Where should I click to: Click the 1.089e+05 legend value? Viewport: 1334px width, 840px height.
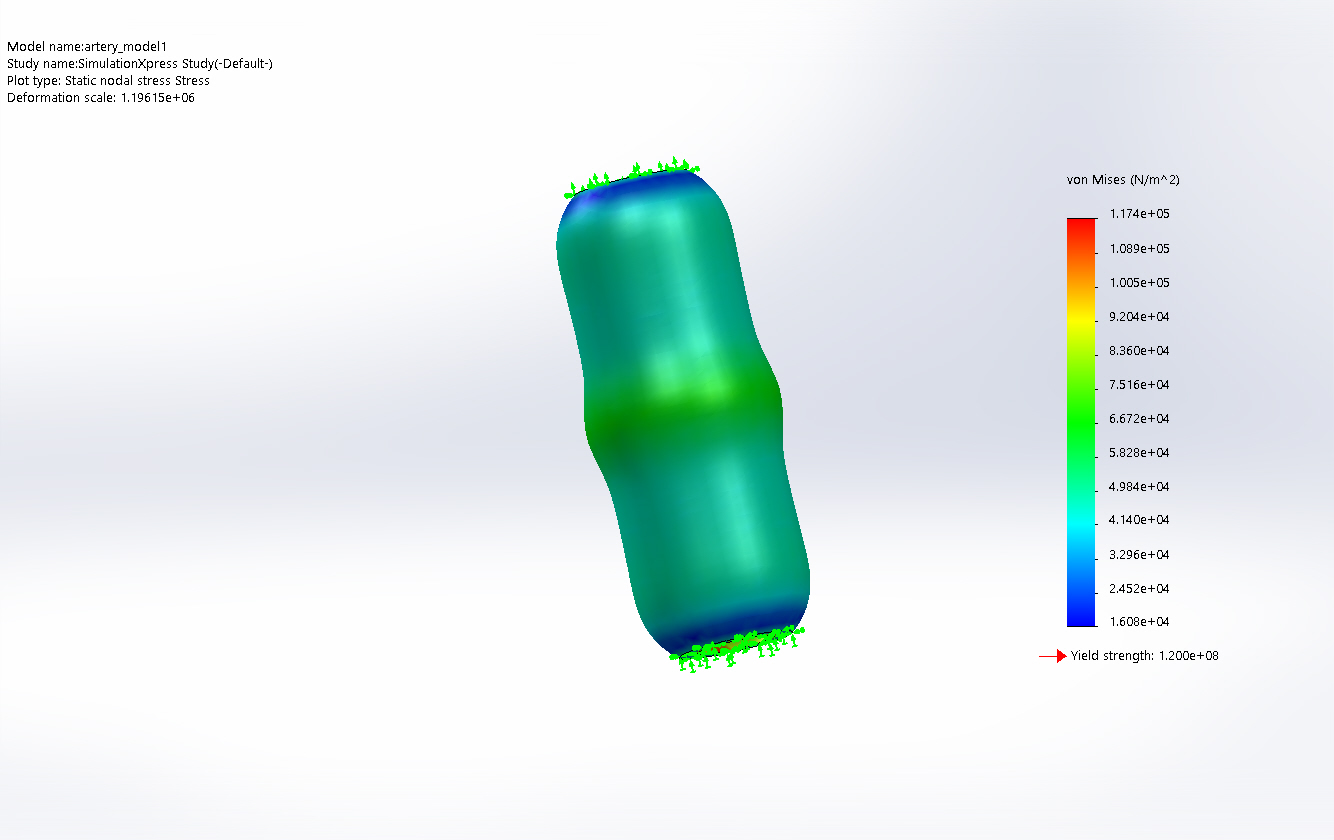click(1139, 248)
